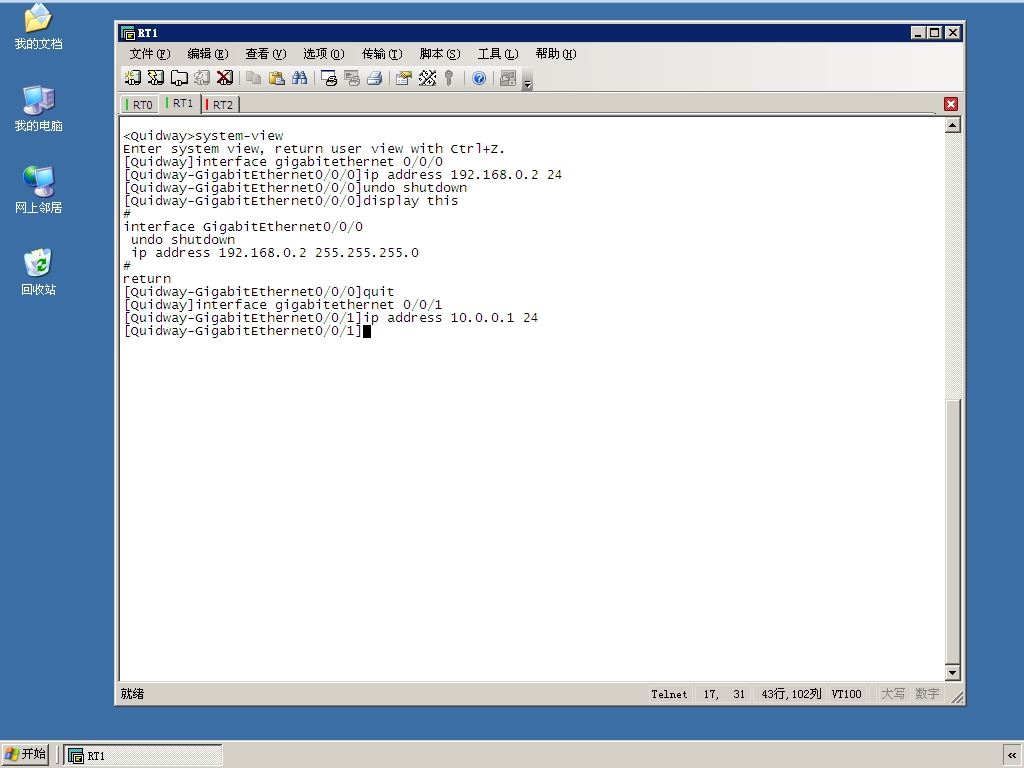Select the 回收站 recycle bin icon
The width and height of the screenshot is (1024, 768).
(39, 272)
